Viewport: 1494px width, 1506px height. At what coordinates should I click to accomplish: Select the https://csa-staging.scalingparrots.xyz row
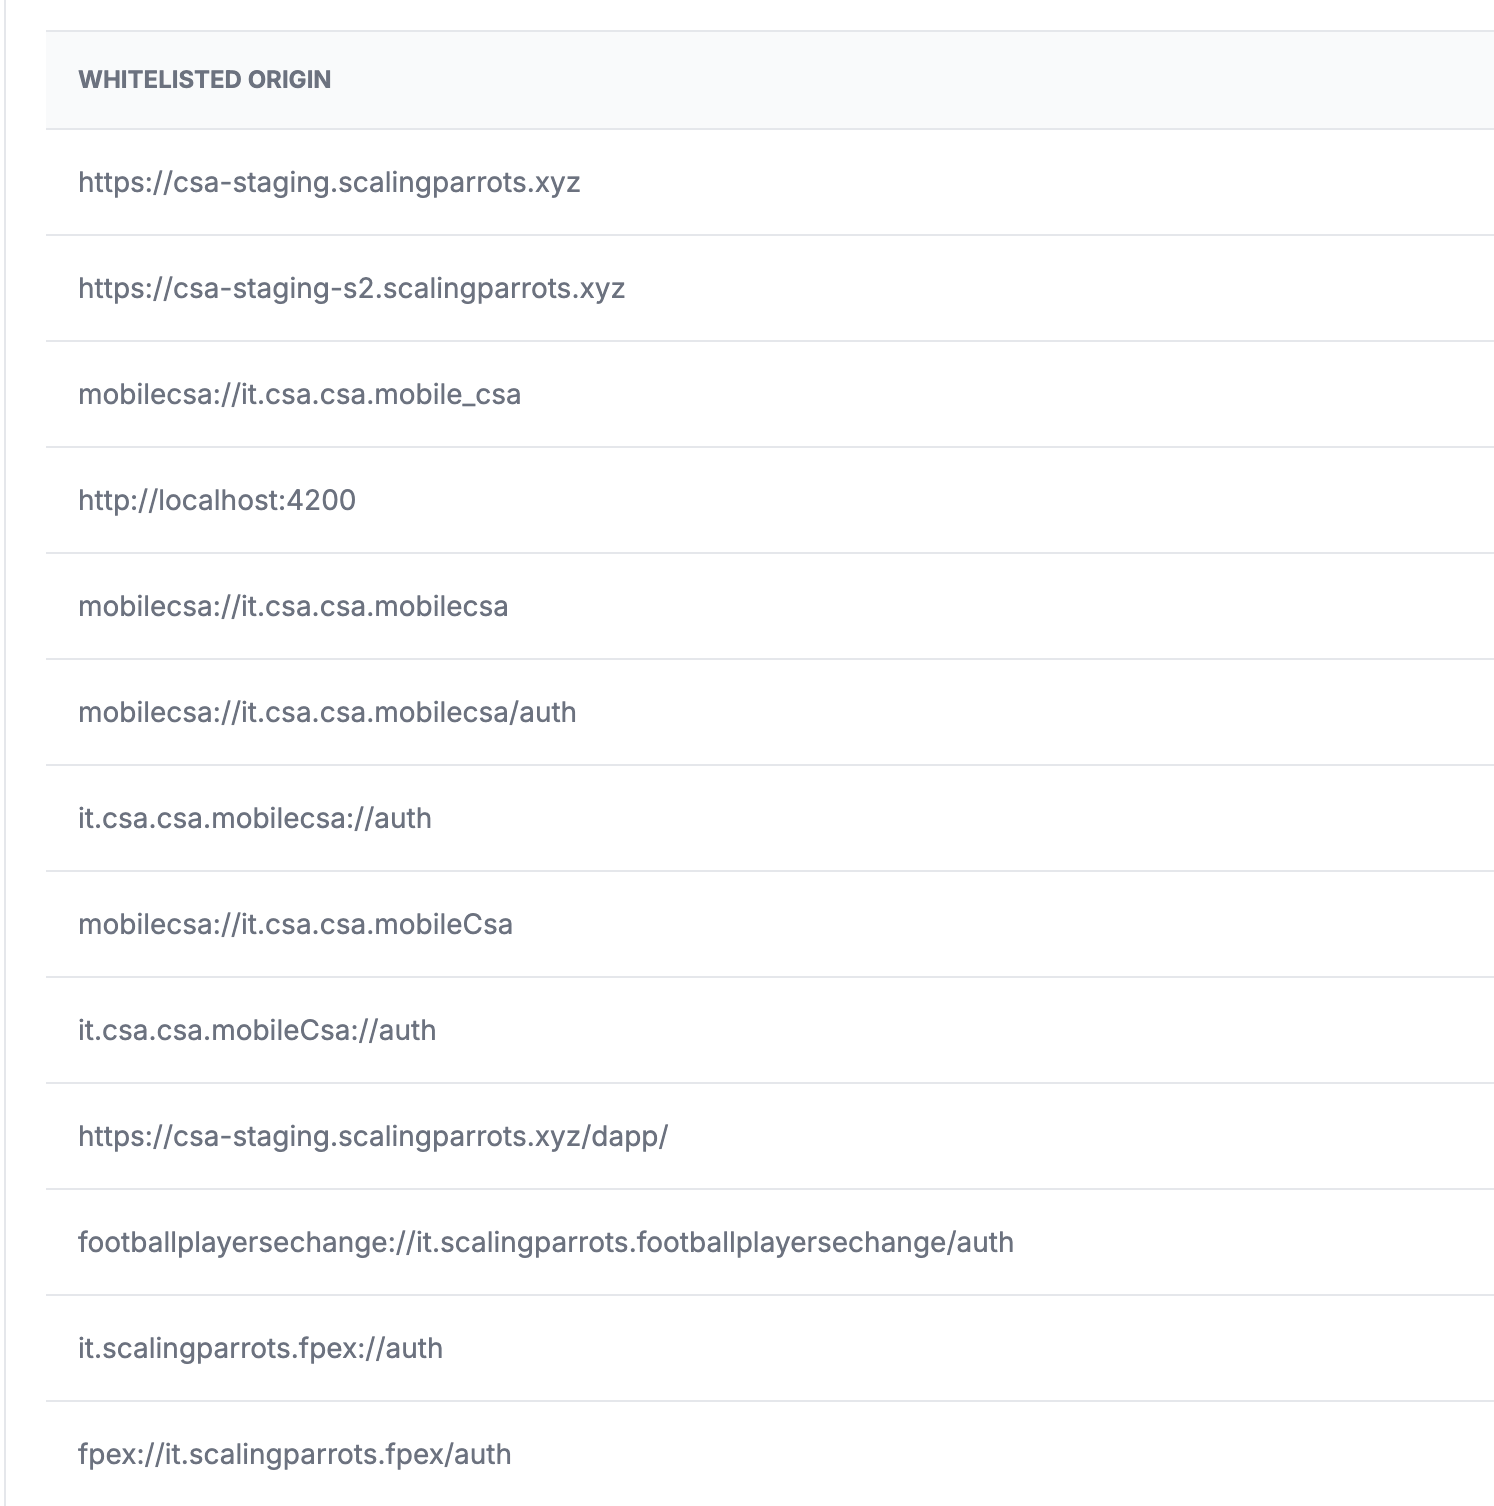[770, 183]
